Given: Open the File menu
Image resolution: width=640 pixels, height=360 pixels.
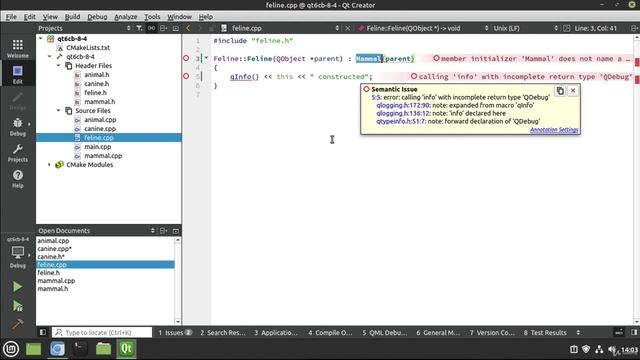Looking at the screenshot, I should pyautogui.click(x=11, y=17).
